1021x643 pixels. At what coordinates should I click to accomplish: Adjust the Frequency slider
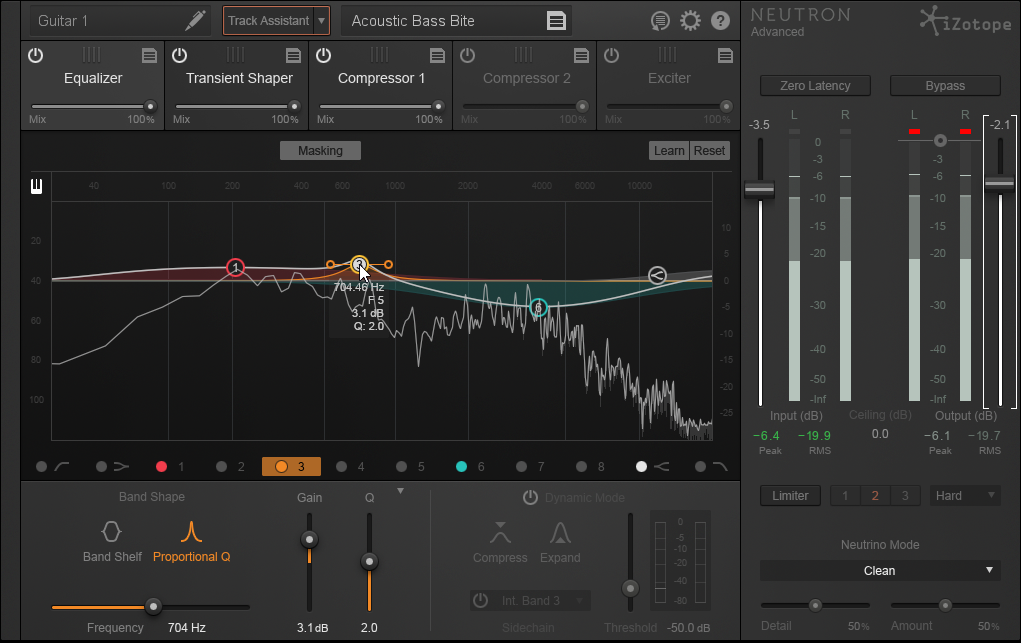[x=153, y=607]
